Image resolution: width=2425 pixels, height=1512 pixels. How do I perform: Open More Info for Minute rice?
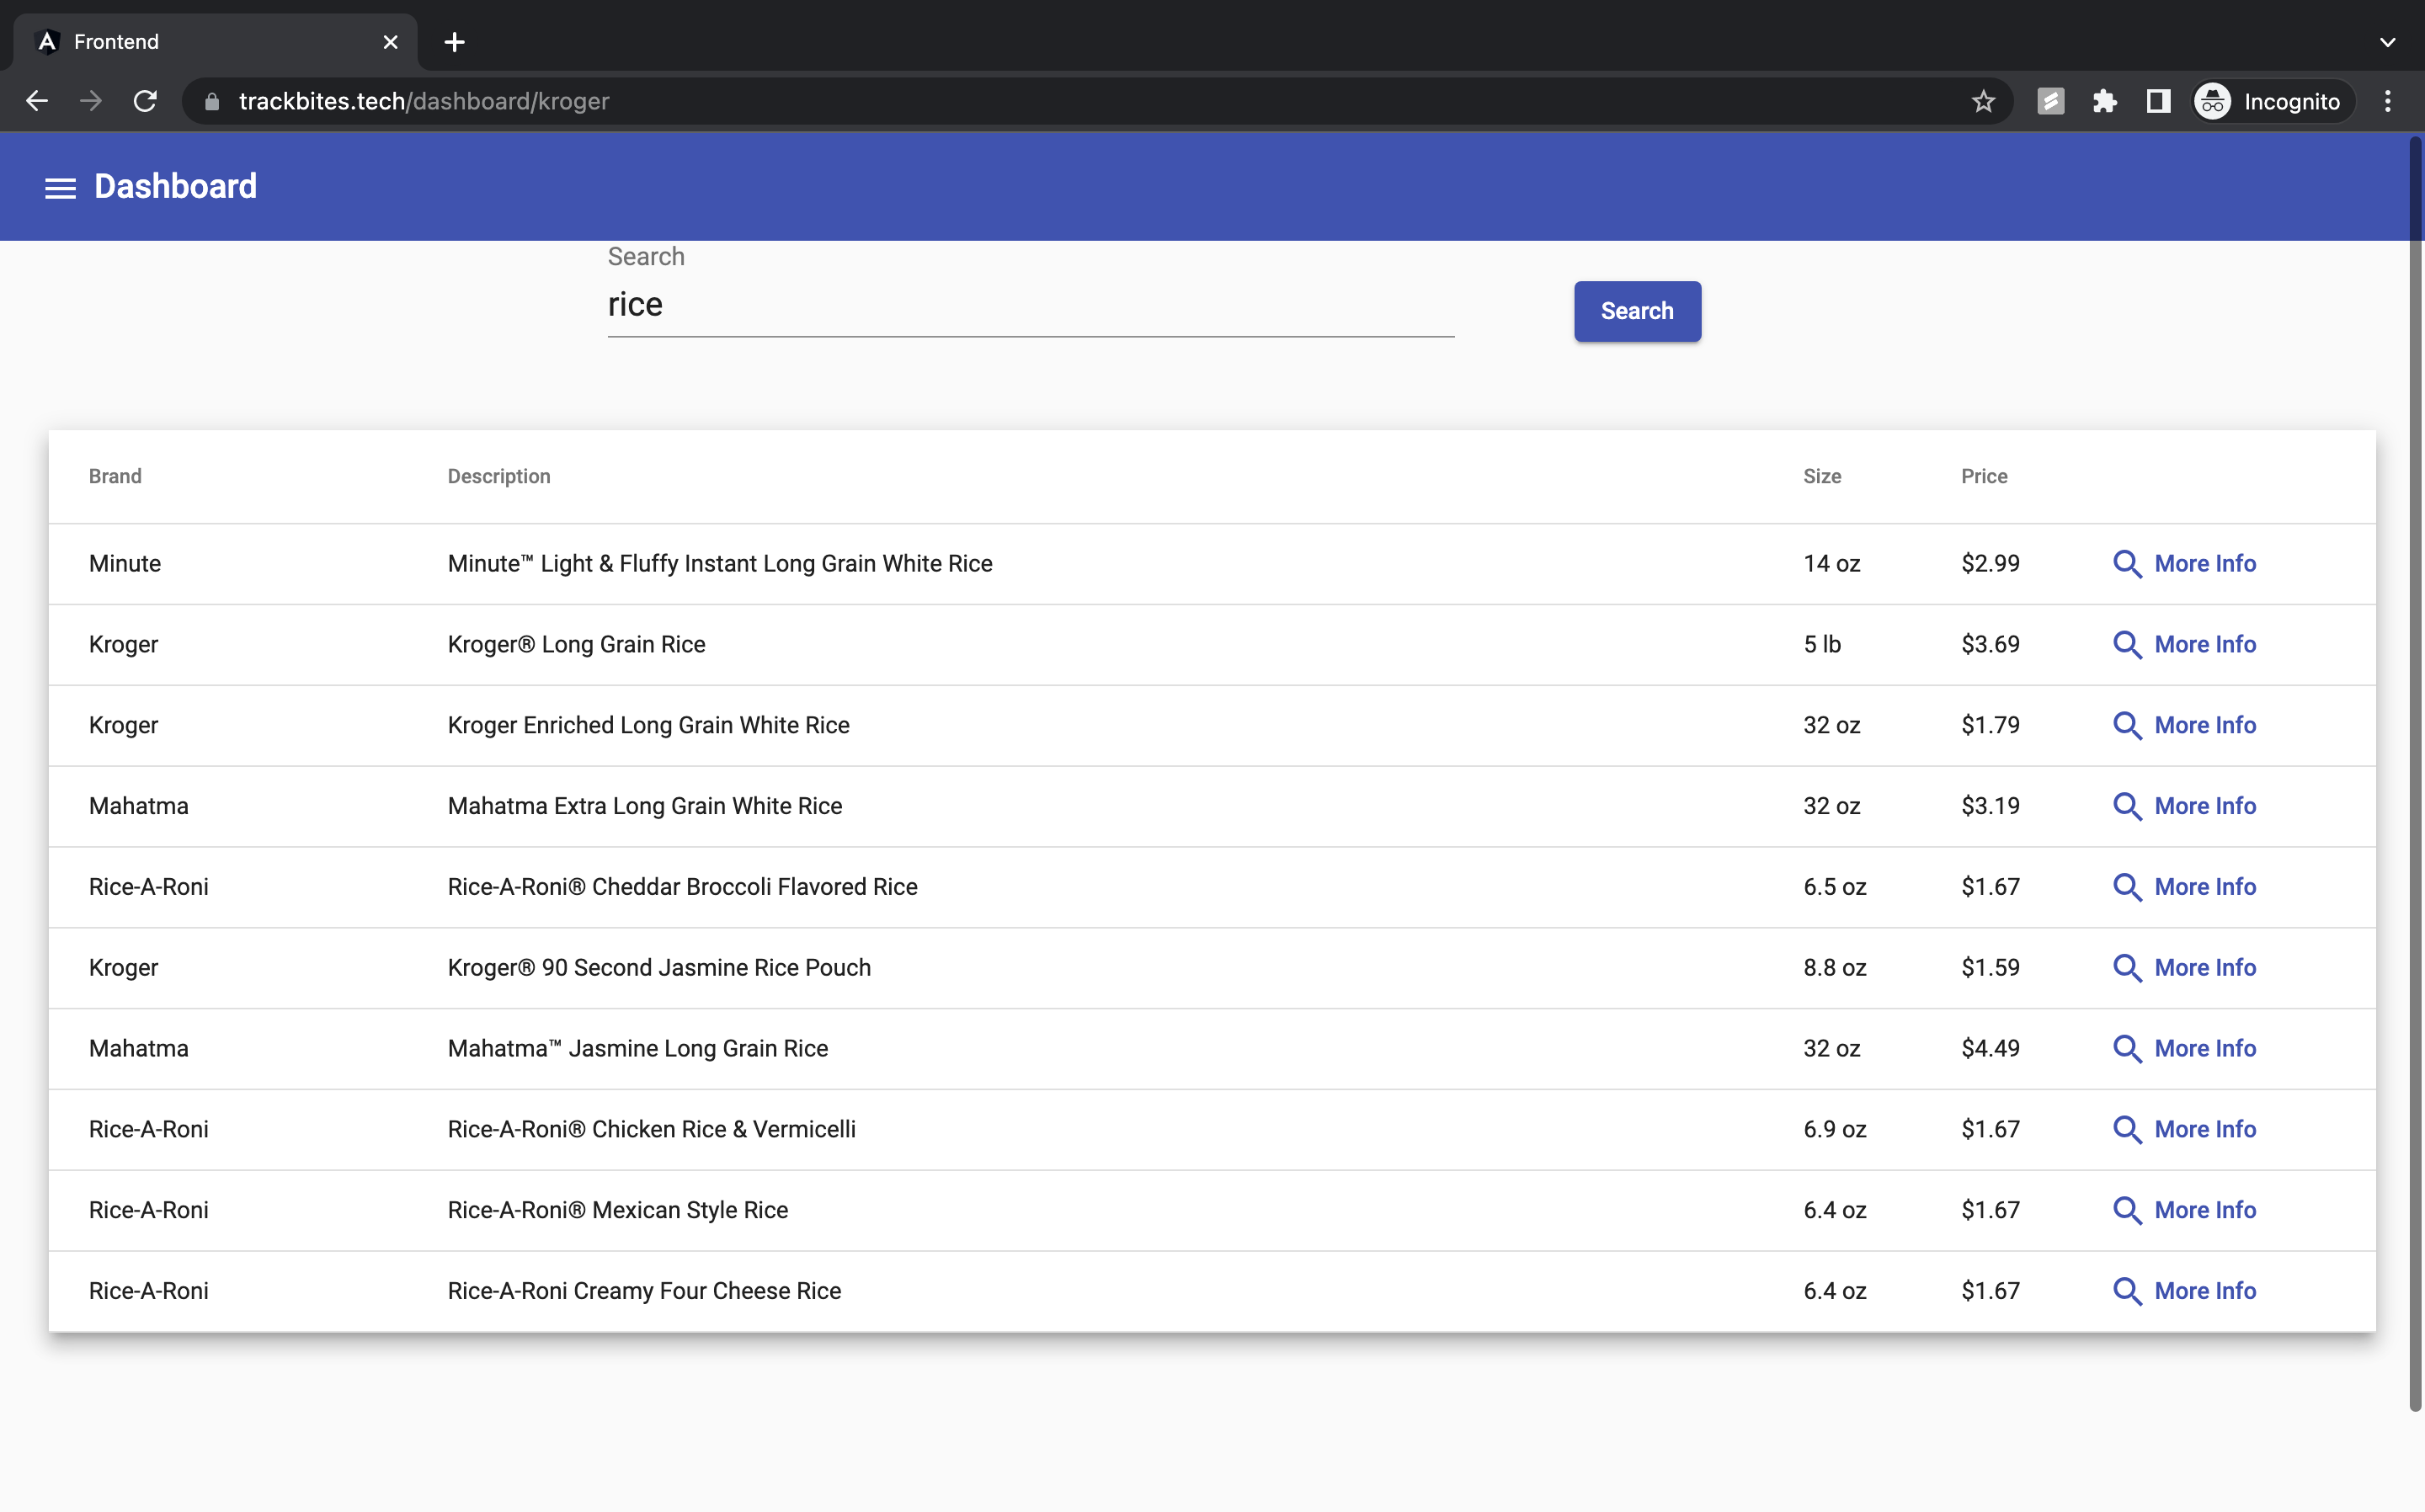pyautogui.click(x=2204, y=564)
